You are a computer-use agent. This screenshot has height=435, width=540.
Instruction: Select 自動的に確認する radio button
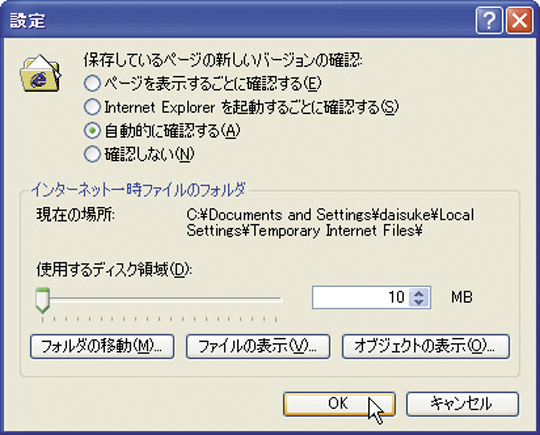coord(92,131)
